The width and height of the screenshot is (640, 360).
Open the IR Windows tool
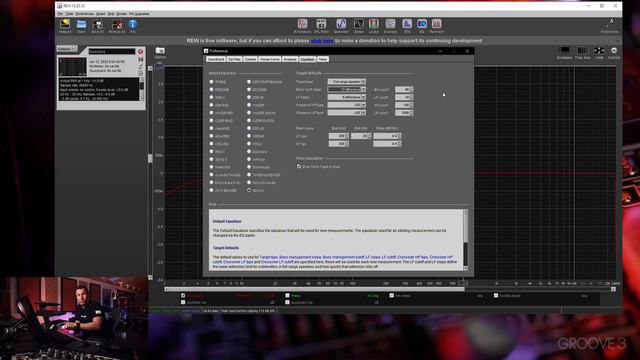click(x=302, y=24)
